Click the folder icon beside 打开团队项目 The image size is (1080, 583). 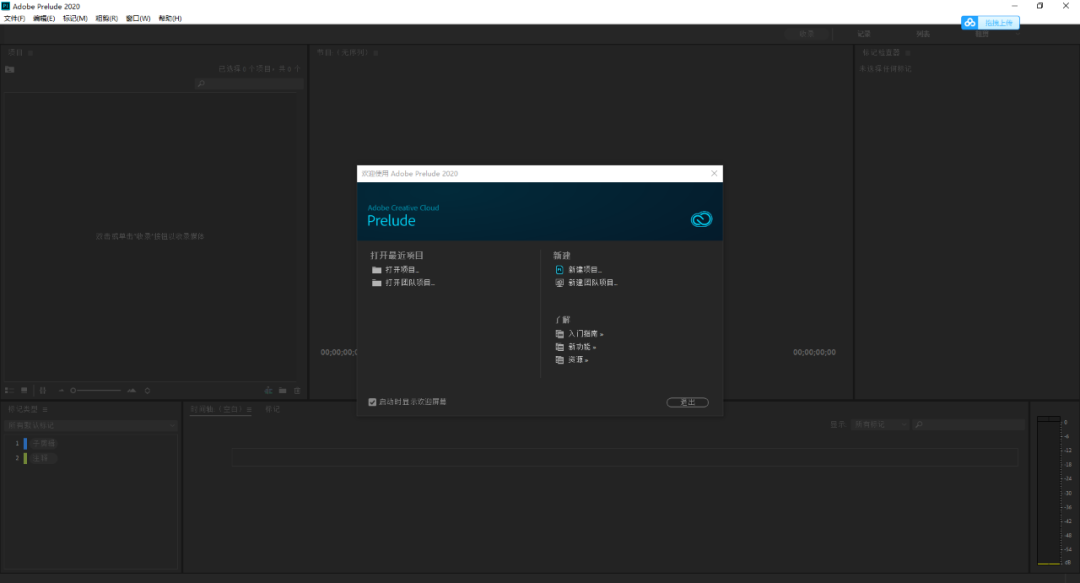[377, 283]
